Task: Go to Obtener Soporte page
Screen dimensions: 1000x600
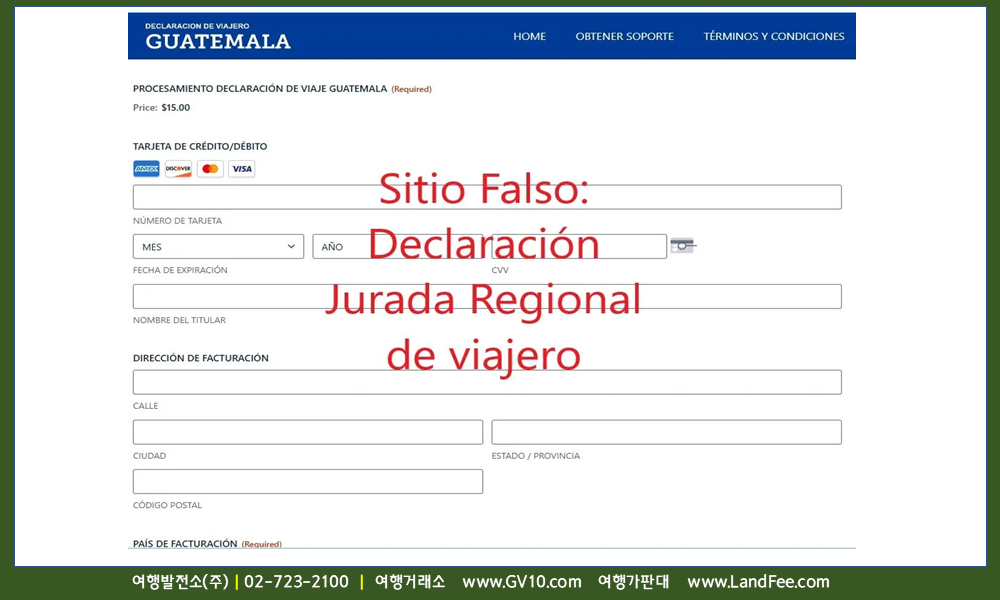Action: tap(624, 36)
